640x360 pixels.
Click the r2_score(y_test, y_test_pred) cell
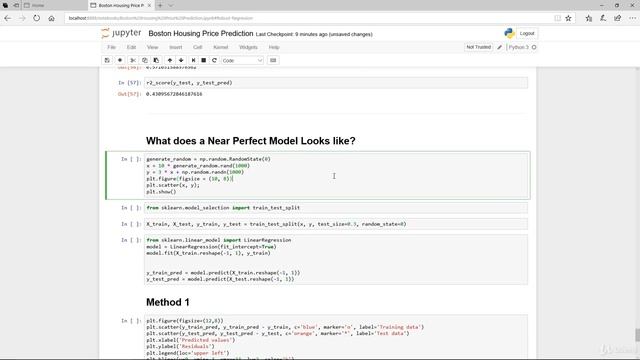[336, 83]
